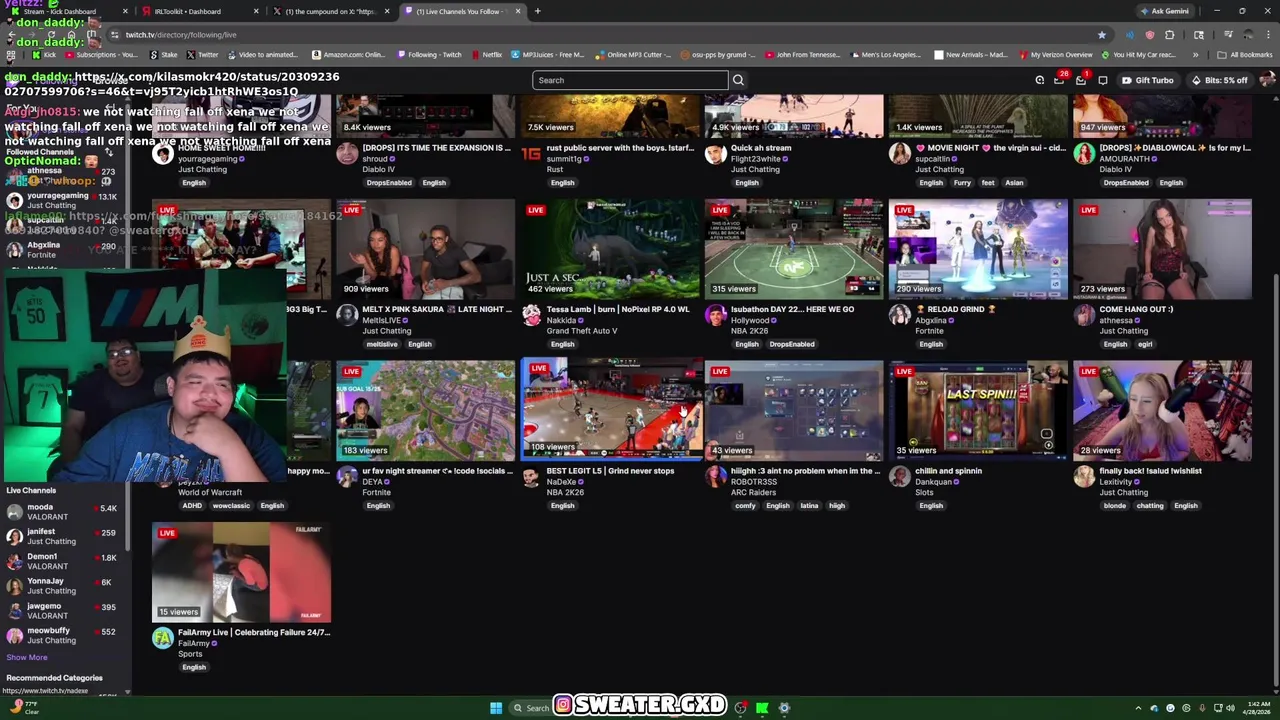The height and width of the screenshot is (720, 1280).
Task: Select the latina tag under ROBOTR3SS
Action: click(x=809, y=506)
